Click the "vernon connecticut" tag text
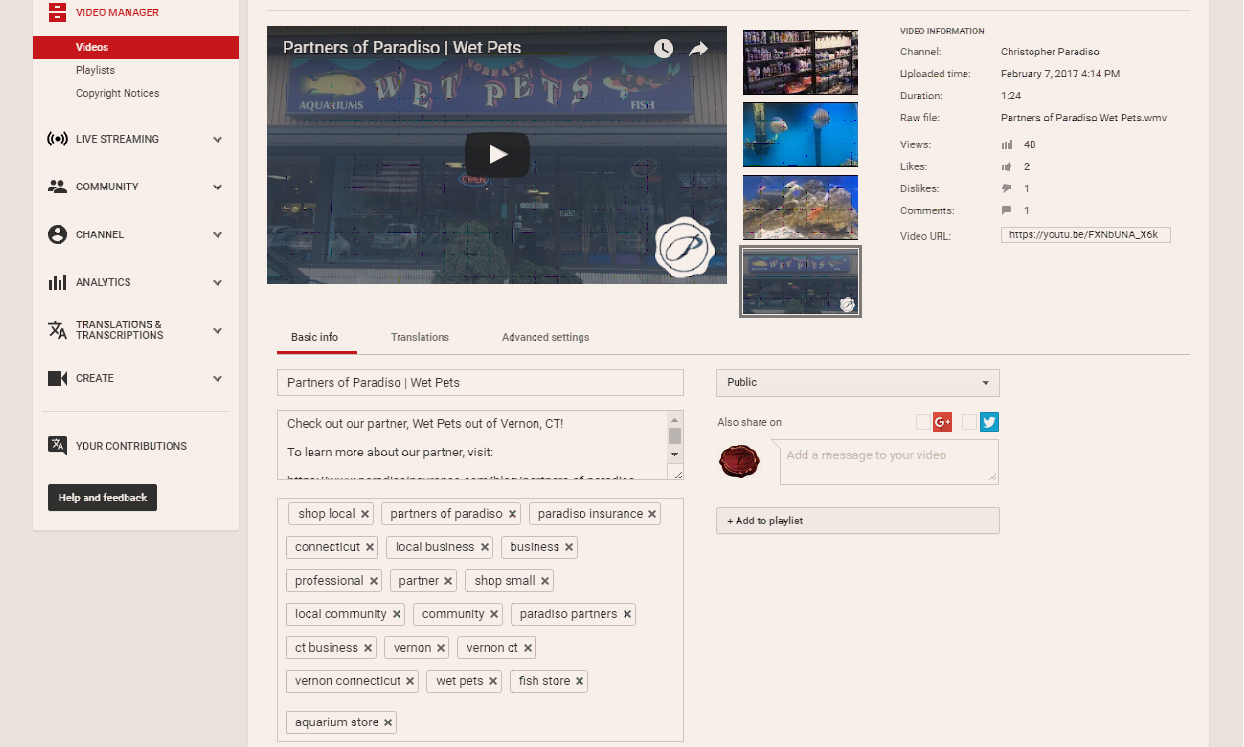The height and width of the screenshot is (747, 1244). click(348, 681)
